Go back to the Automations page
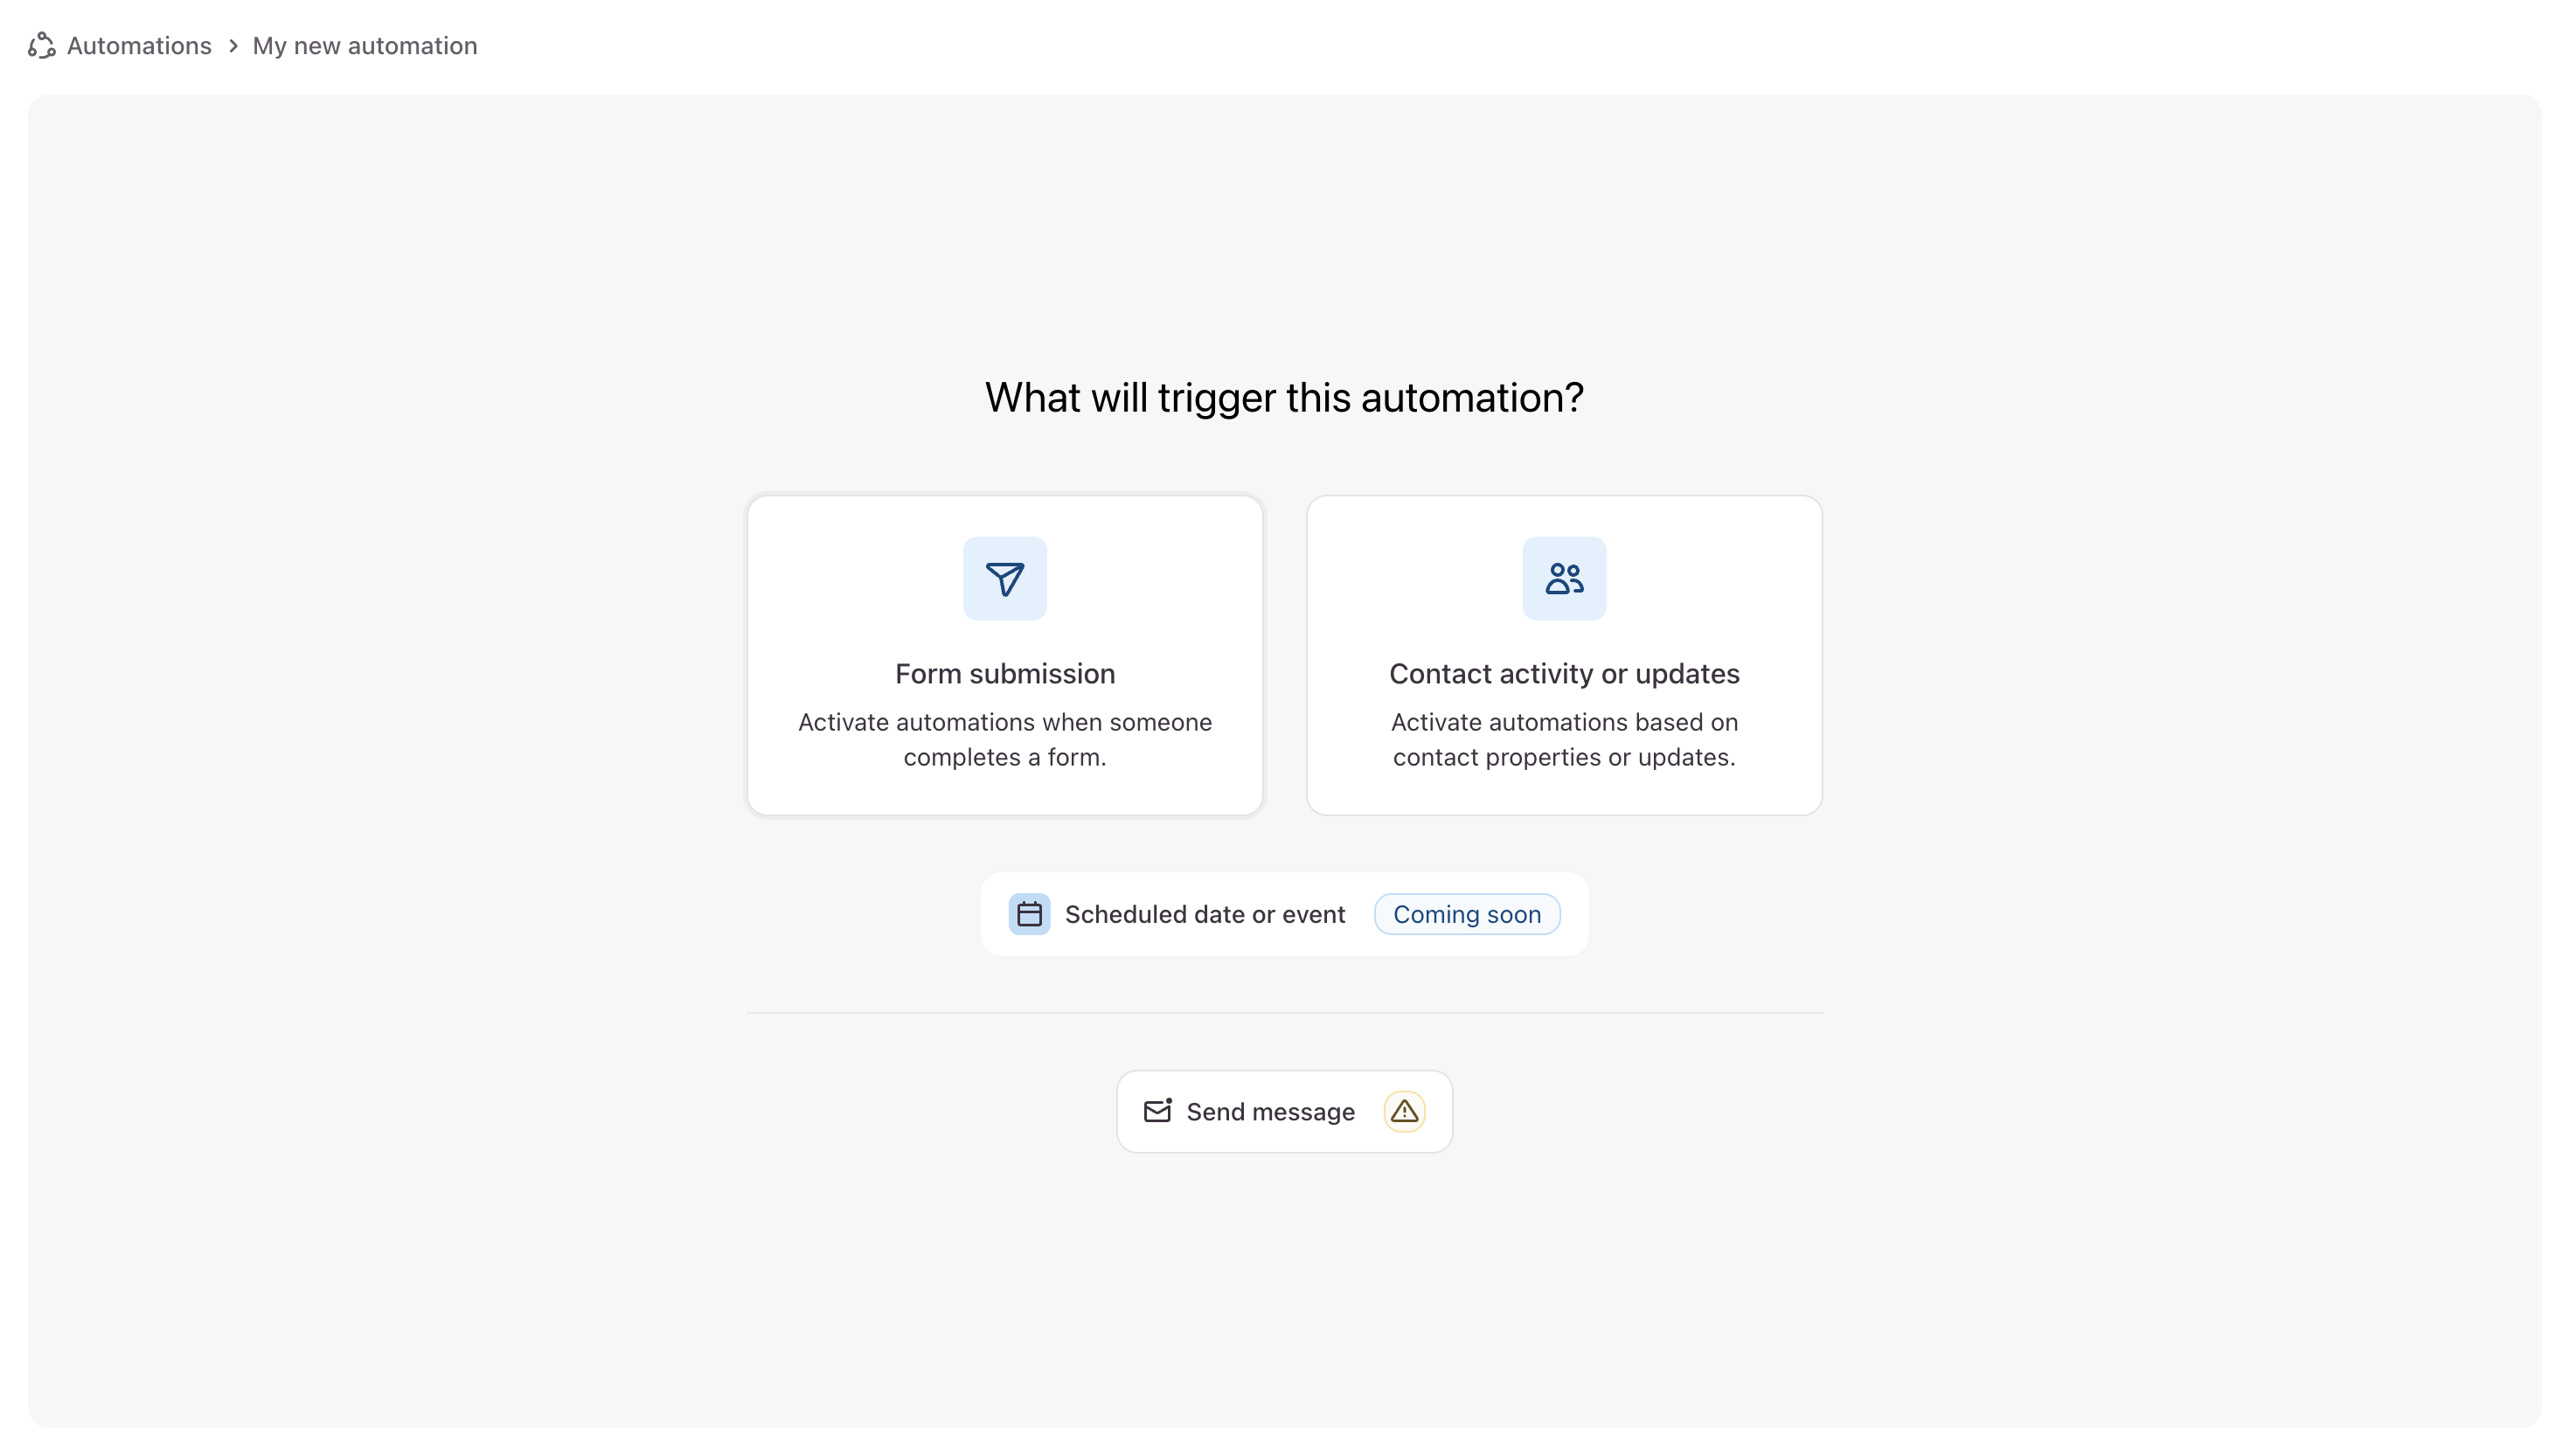This screenshot has height=1456, width=2570. [x=139, y=46]
